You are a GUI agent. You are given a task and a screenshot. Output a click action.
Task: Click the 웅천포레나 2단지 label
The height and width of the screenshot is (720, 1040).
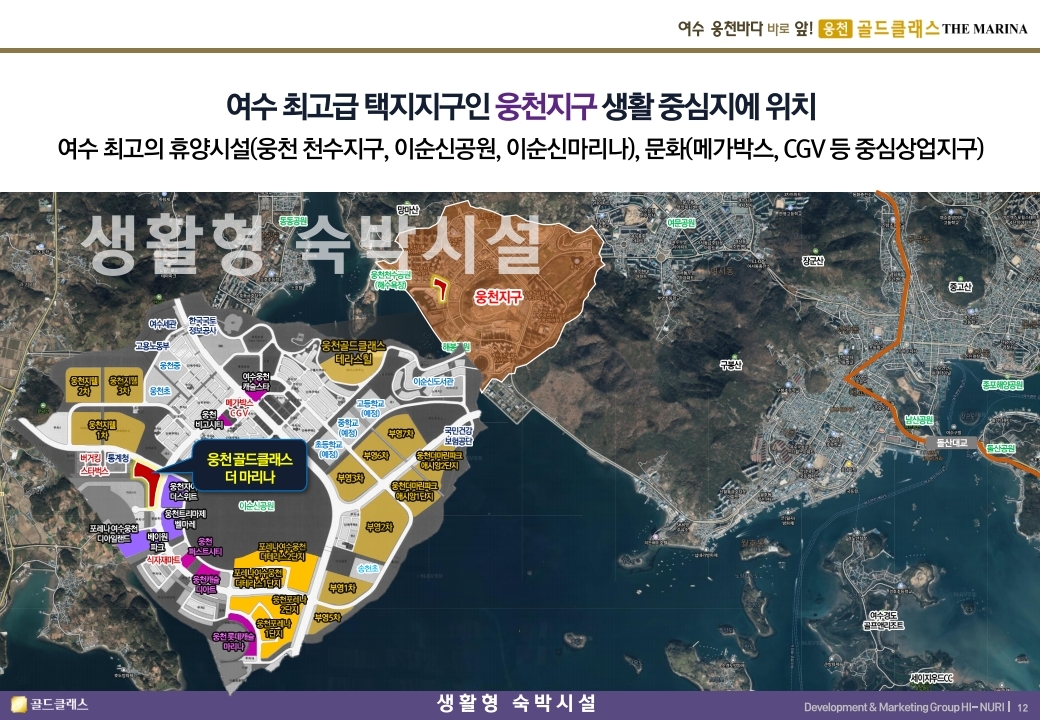click(289, 604)
